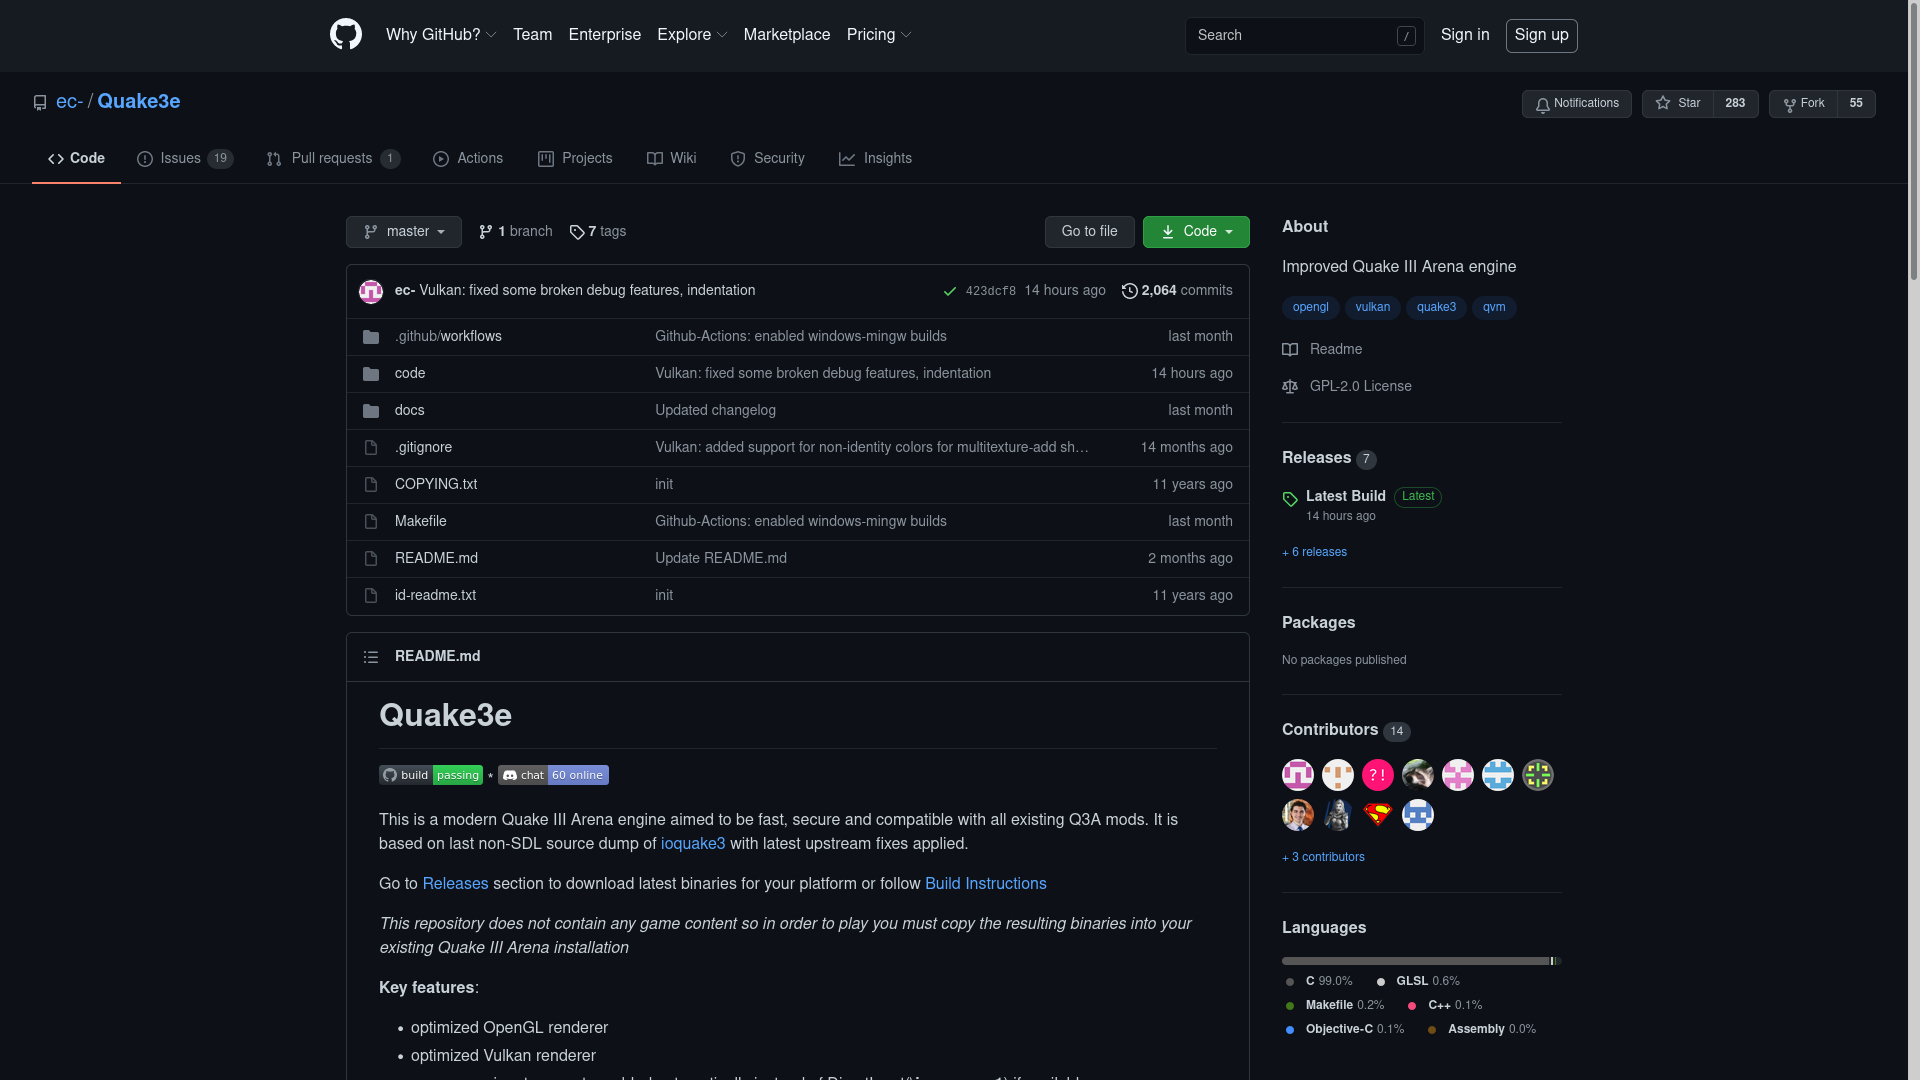The height and width of the screenshot is (1080, 1920).
Task: Click the GitHub octocat logo
Action: click(346, 35)
